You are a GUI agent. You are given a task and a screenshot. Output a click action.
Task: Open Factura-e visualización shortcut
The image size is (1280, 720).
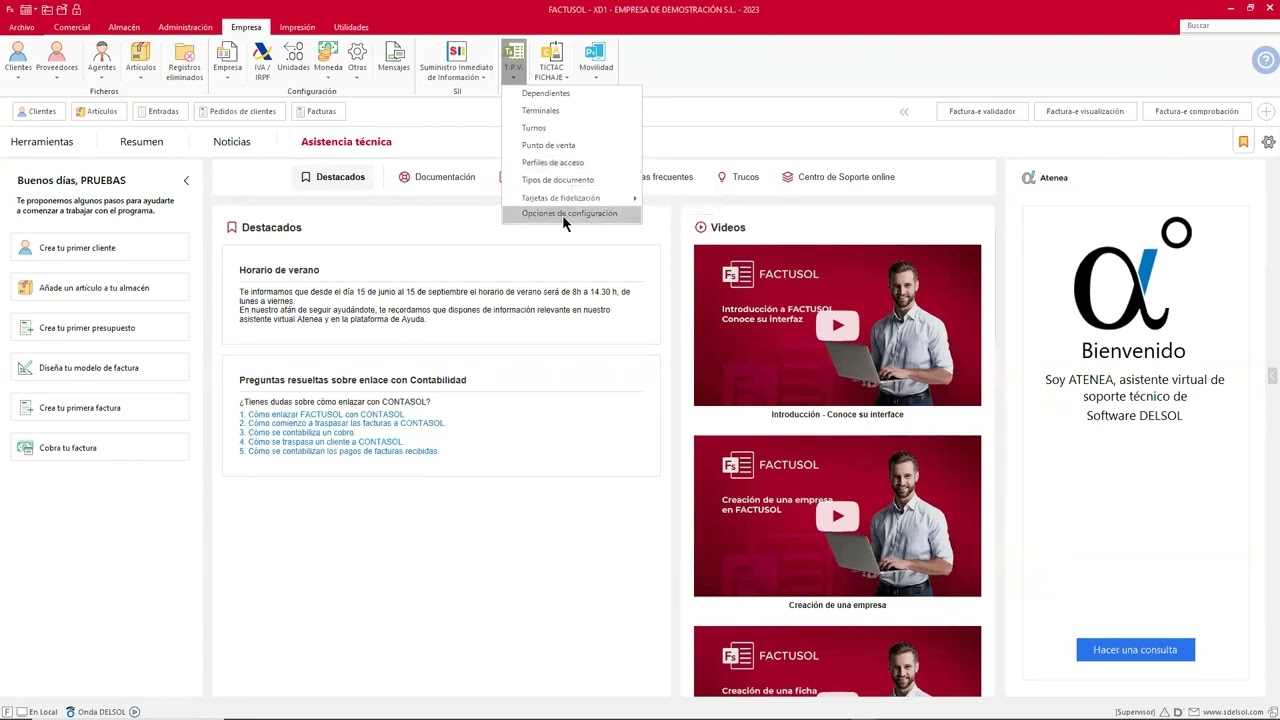click(x=1085, y=111)
